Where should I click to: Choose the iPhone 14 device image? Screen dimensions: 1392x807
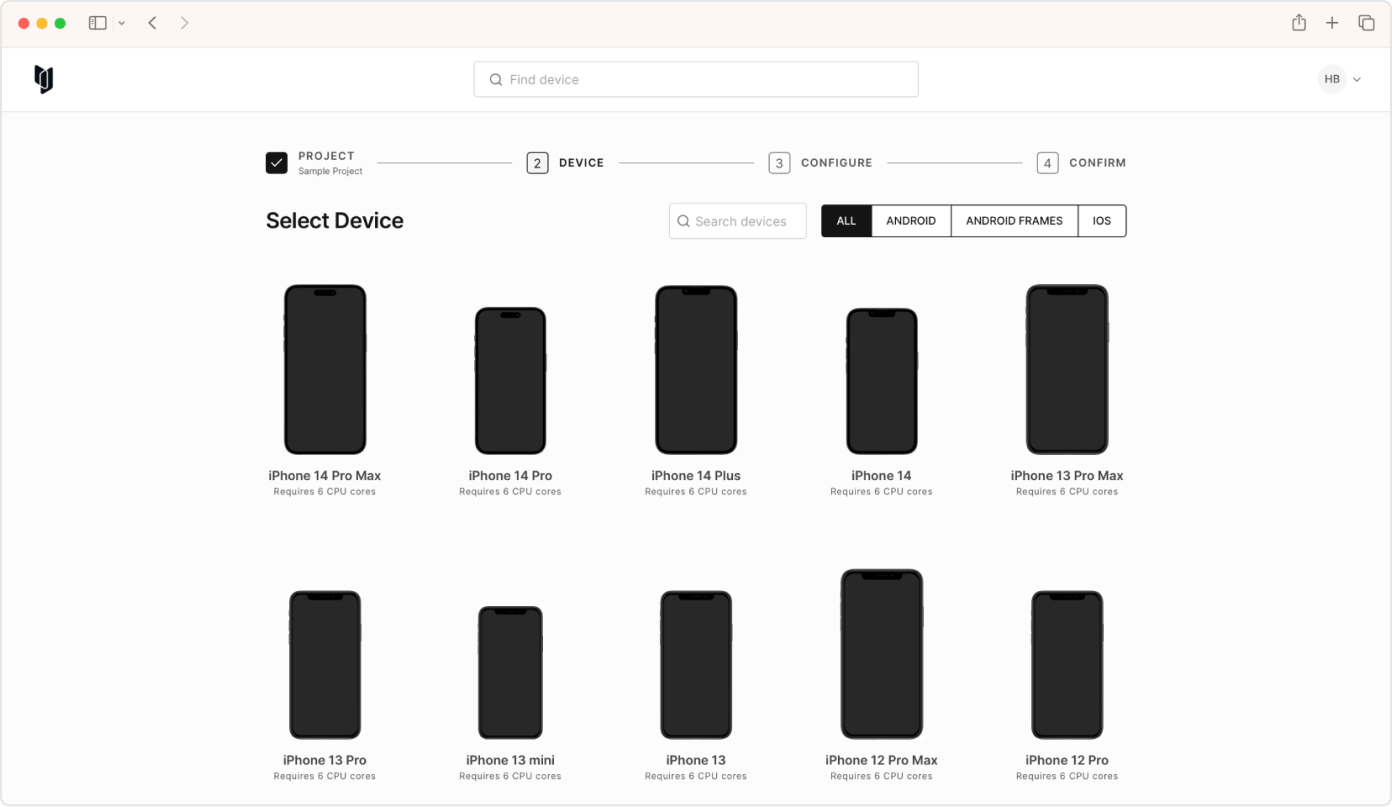click(x=882, y=381)
